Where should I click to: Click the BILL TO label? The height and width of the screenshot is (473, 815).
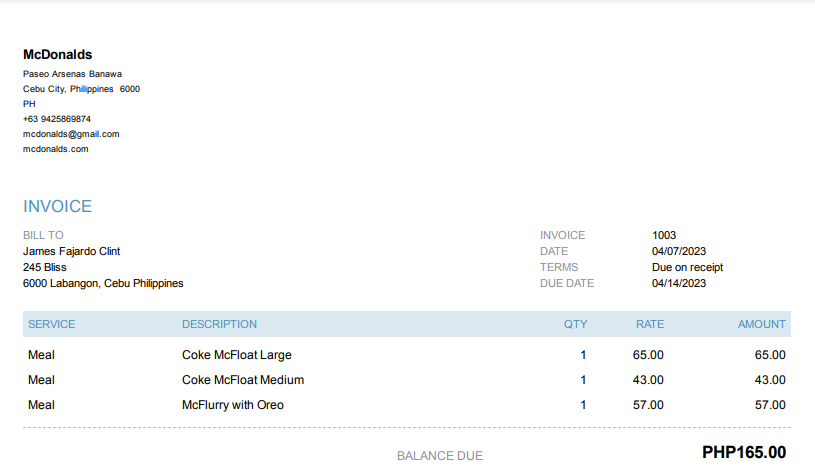(x=43, y=235)
